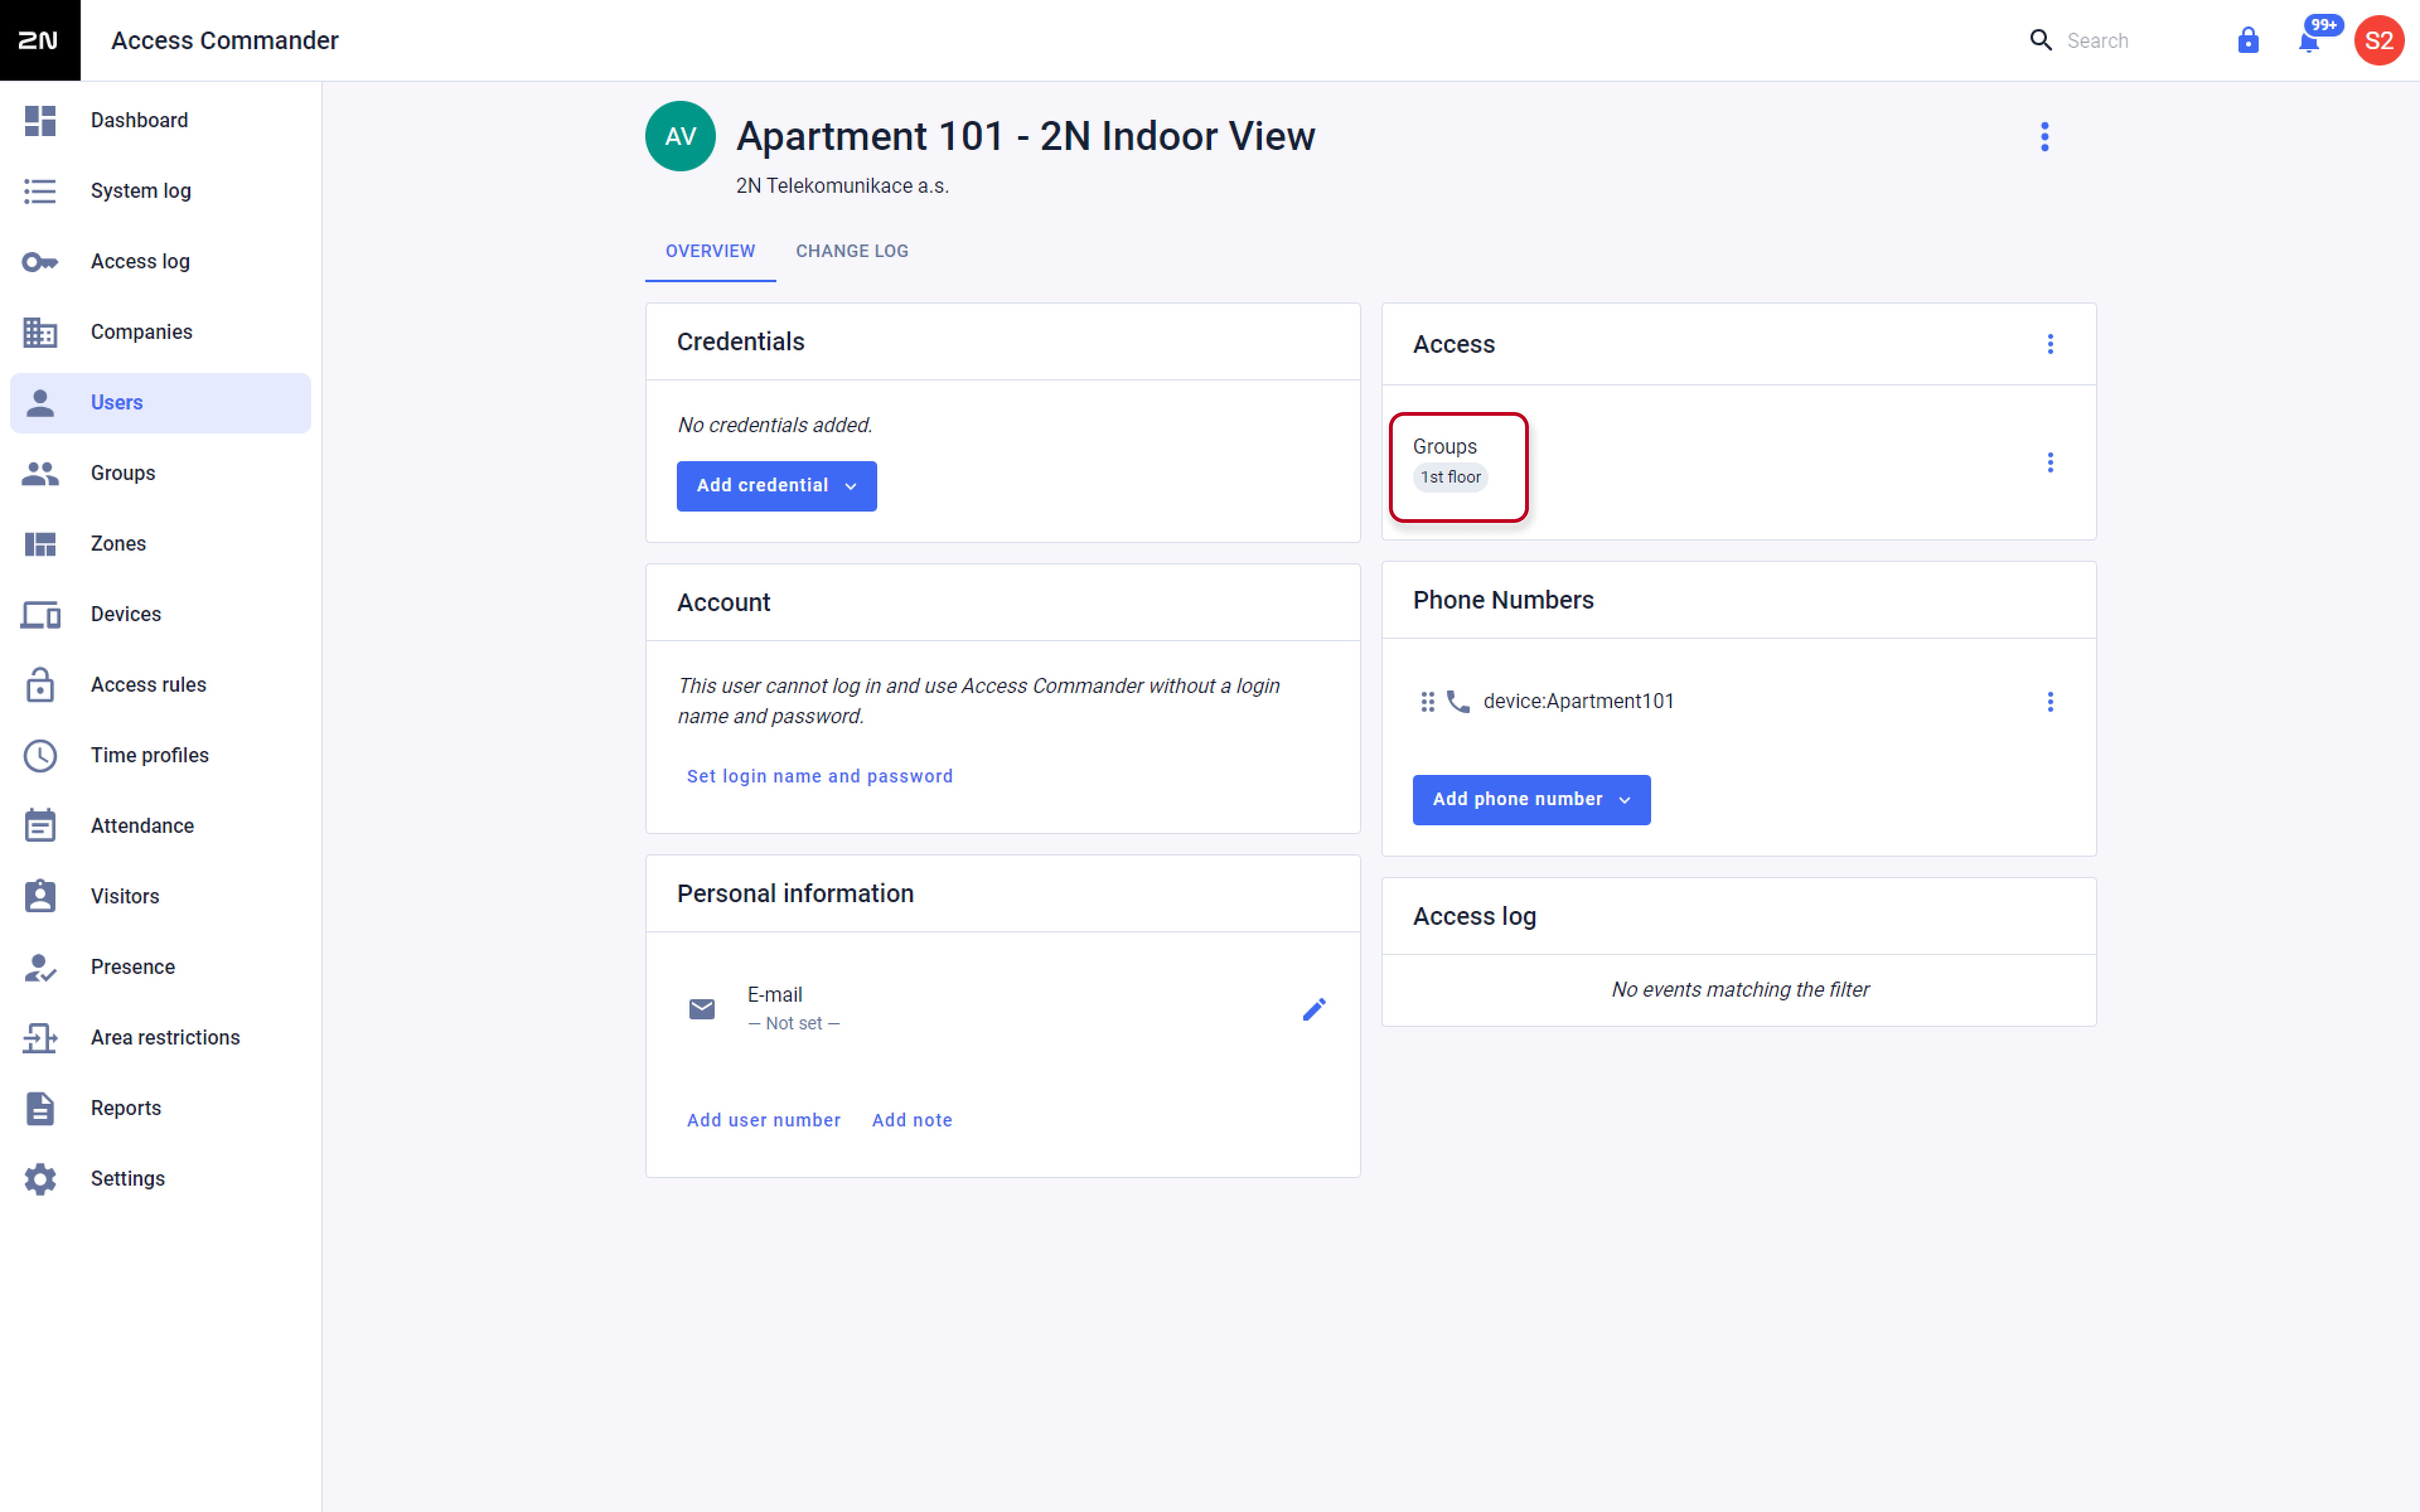Click the Add user number link

764,1120
